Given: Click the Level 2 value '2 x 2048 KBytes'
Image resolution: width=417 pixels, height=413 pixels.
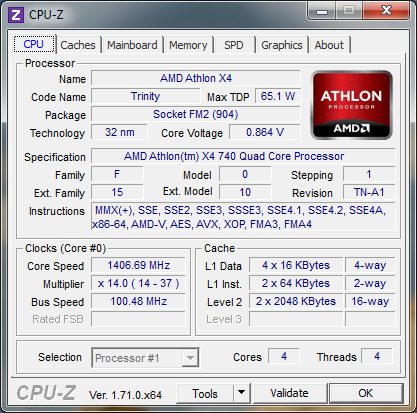Looking at the screenshot, I should 296,301.
